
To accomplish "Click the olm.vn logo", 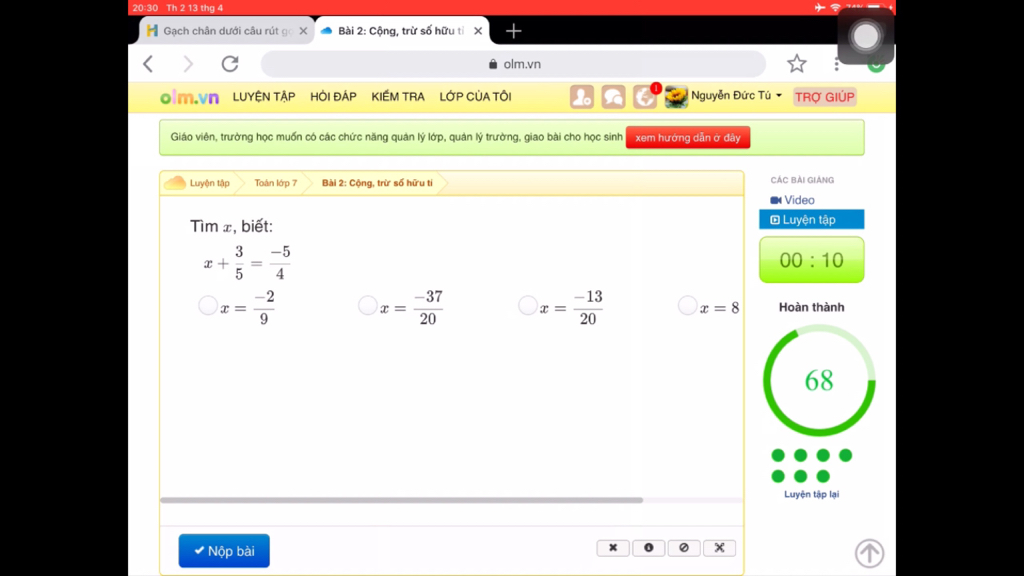I will coord(189,97).
